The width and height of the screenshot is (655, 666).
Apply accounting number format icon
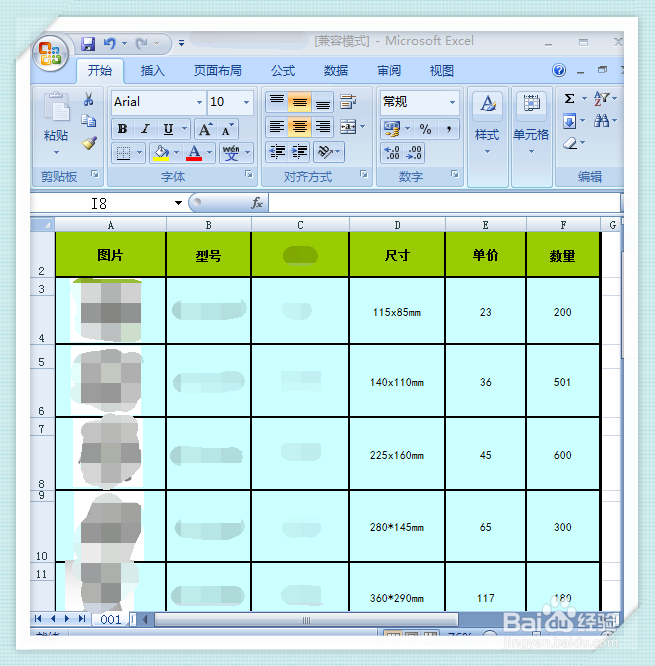[x=392, y=129]
